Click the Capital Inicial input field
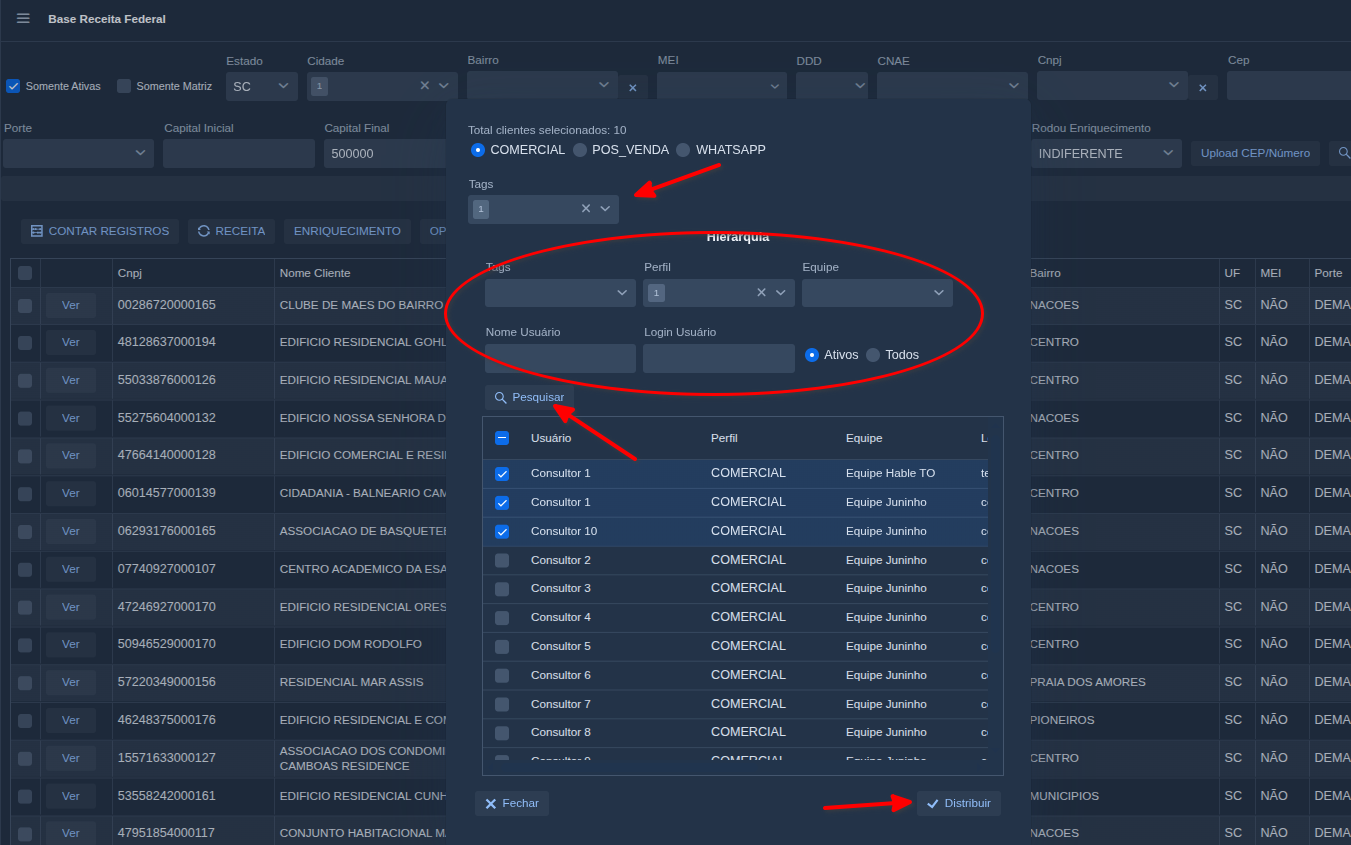 239,153
